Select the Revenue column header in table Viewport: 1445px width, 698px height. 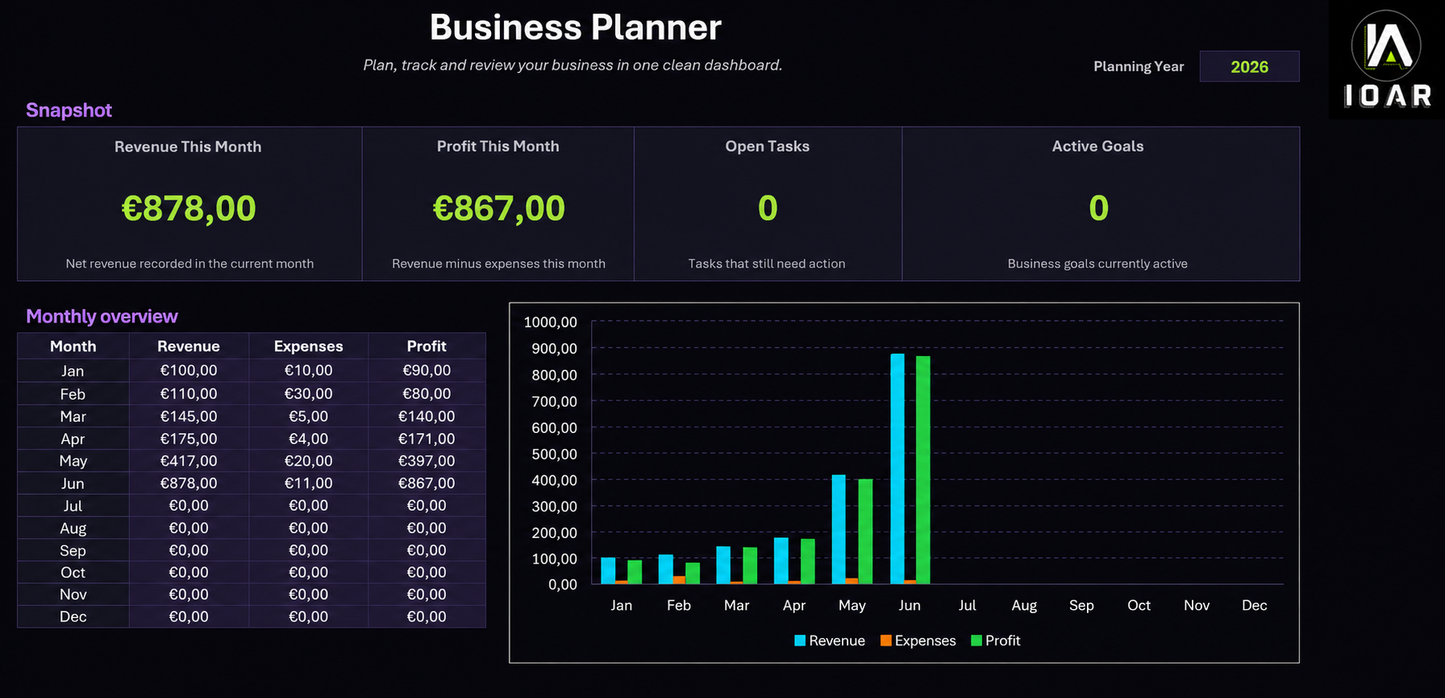(189, 346)
